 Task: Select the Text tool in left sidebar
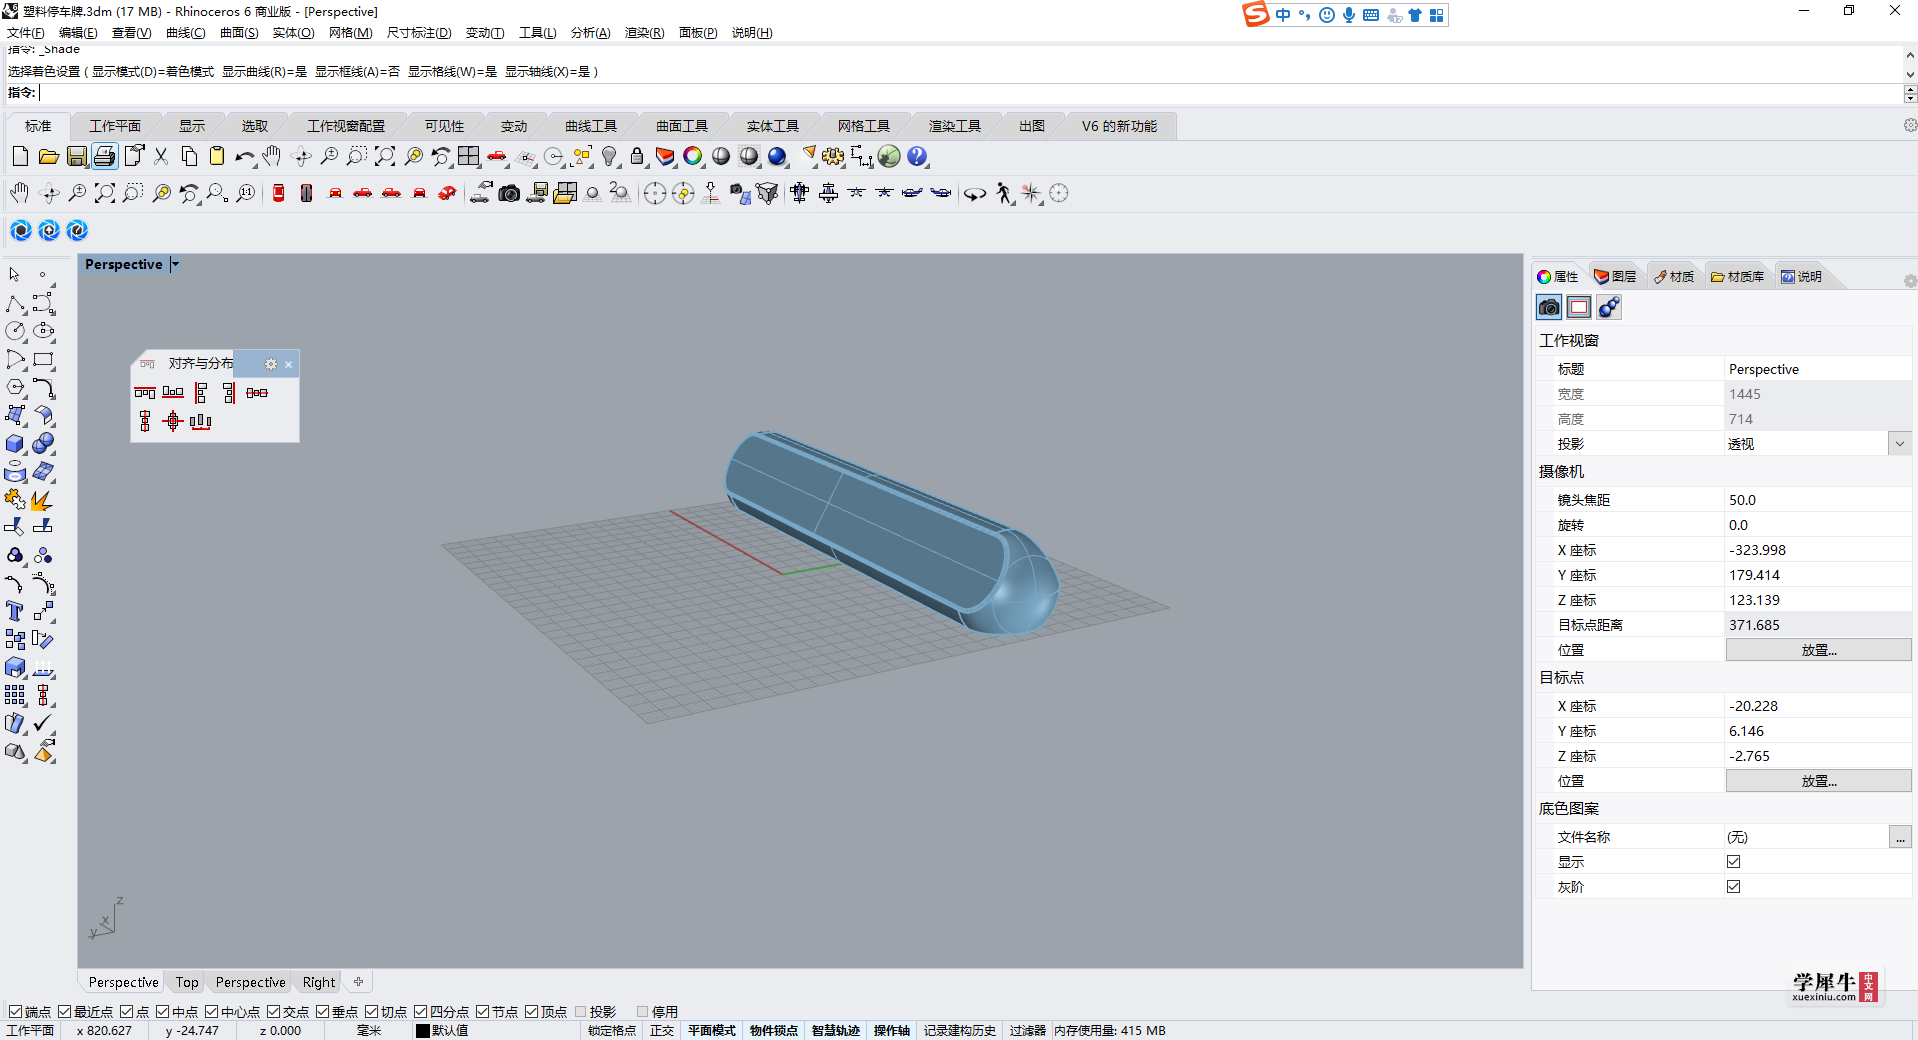point(15,611)
